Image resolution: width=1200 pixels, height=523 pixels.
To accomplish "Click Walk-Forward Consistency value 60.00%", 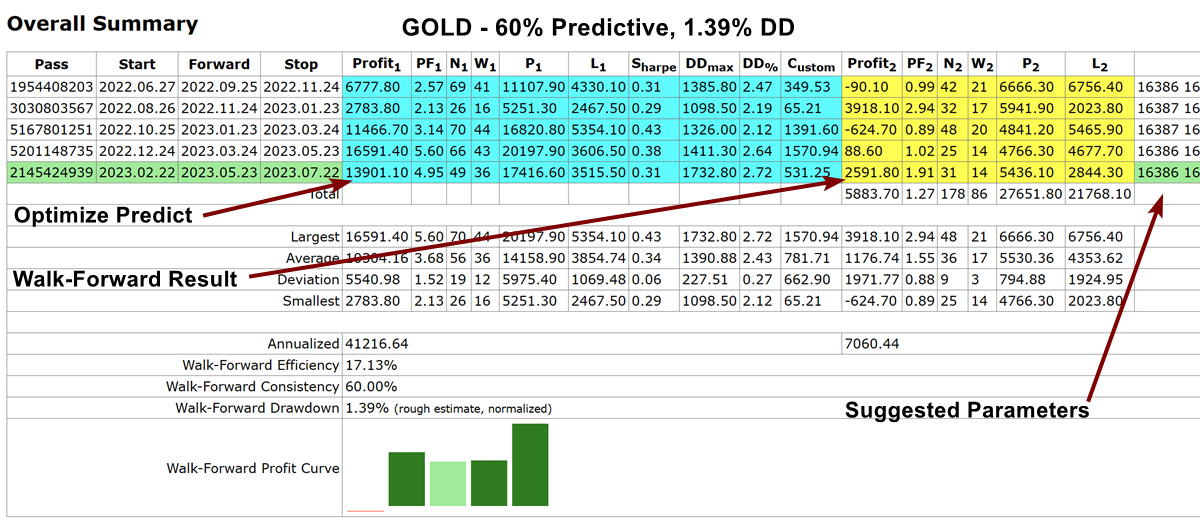I will tap(371, 386).
